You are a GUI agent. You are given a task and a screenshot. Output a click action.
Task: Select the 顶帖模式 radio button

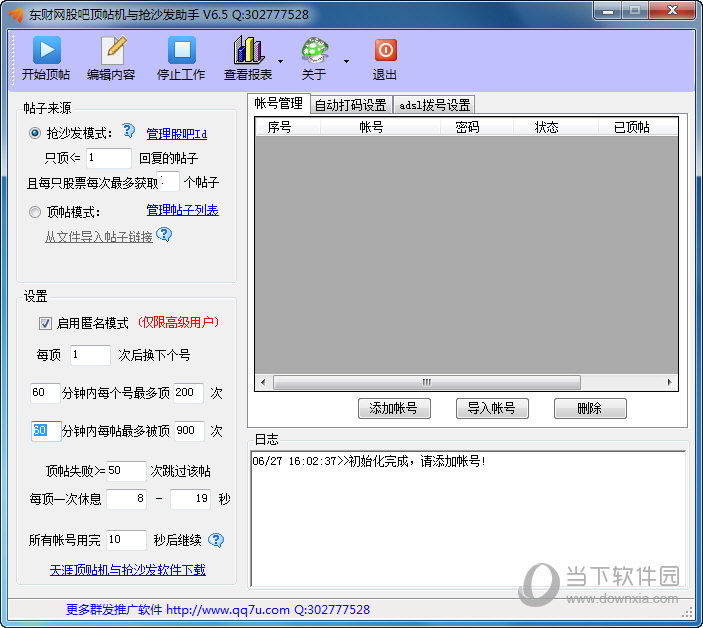click(35, 212)
